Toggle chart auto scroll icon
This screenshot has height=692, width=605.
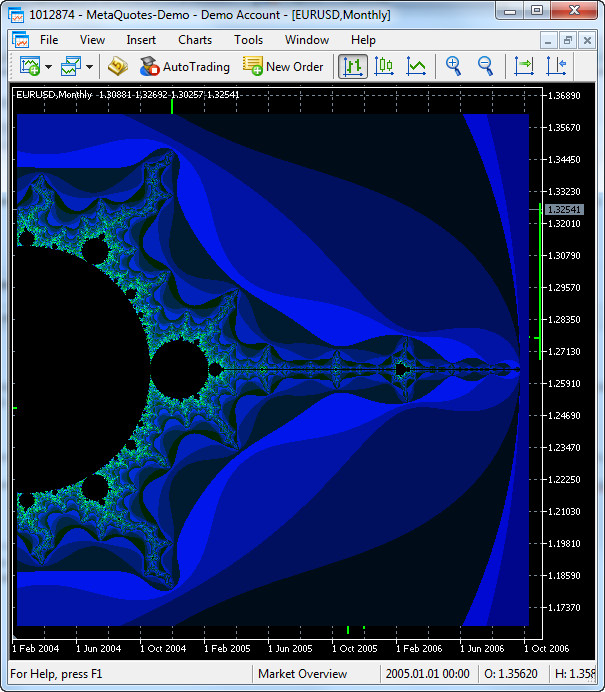coord(524,67)
